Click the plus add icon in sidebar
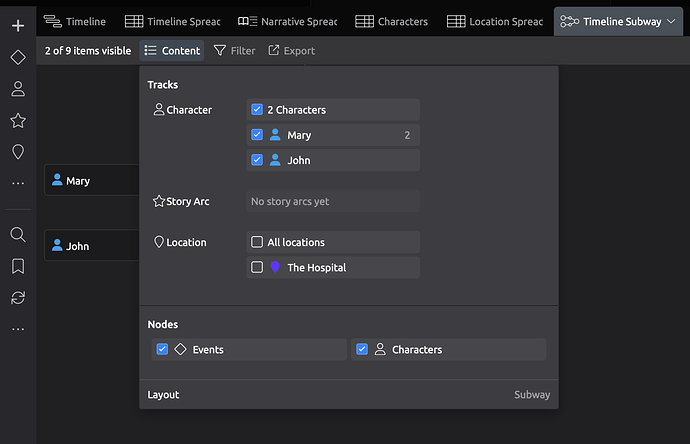 [17, 25]
